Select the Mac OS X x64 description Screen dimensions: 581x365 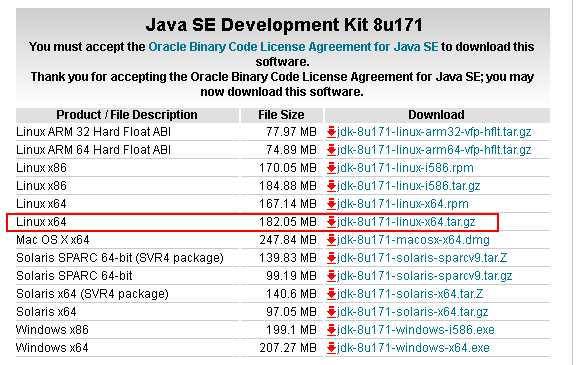(53, 240)
